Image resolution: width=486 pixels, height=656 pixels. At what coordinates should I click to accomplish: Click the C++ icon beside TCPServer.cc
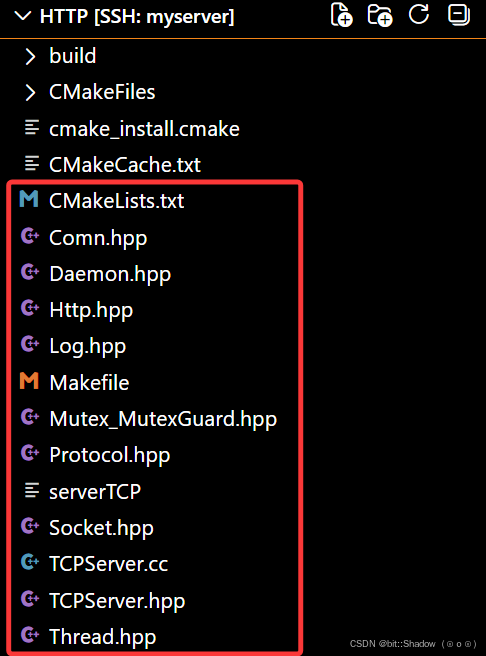(29, 562)
